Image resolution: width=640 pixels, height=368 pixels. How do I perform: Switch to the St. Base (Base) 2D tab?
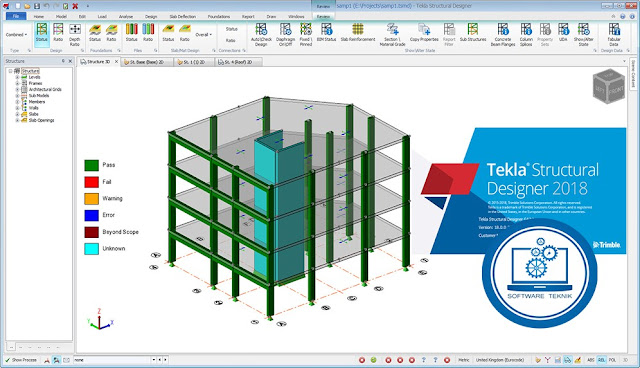click(x=147, y=62)
